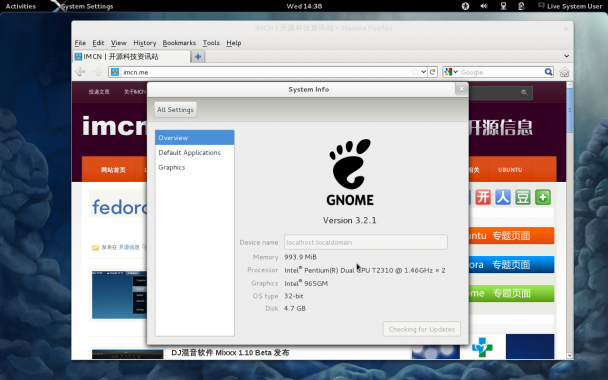The image size is (608, 380).
Task: Open the blue 专题页面 banner
Action: point(511,264)
